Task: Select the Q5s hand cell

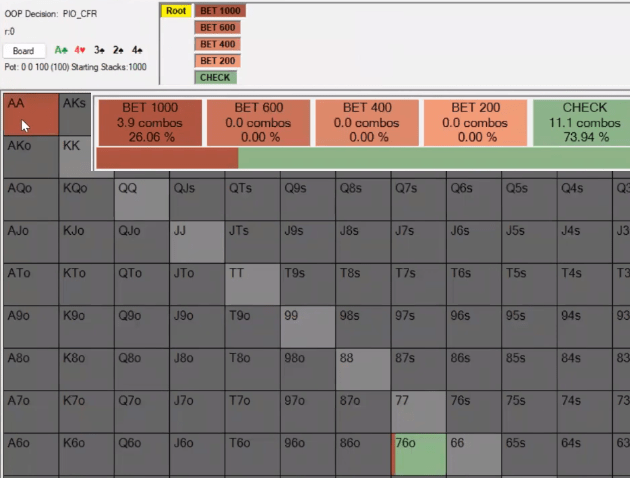Action: tap(530, 200)
